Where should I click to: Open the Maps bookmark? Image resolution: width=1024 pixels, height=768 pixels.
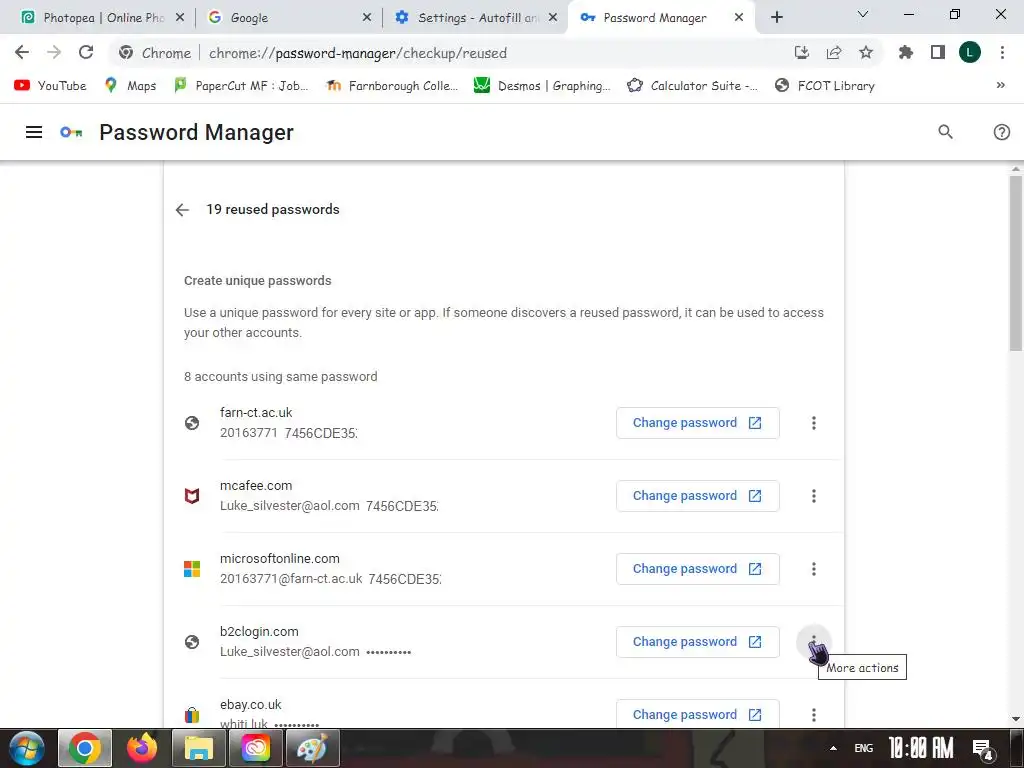(x=131, y=86)
